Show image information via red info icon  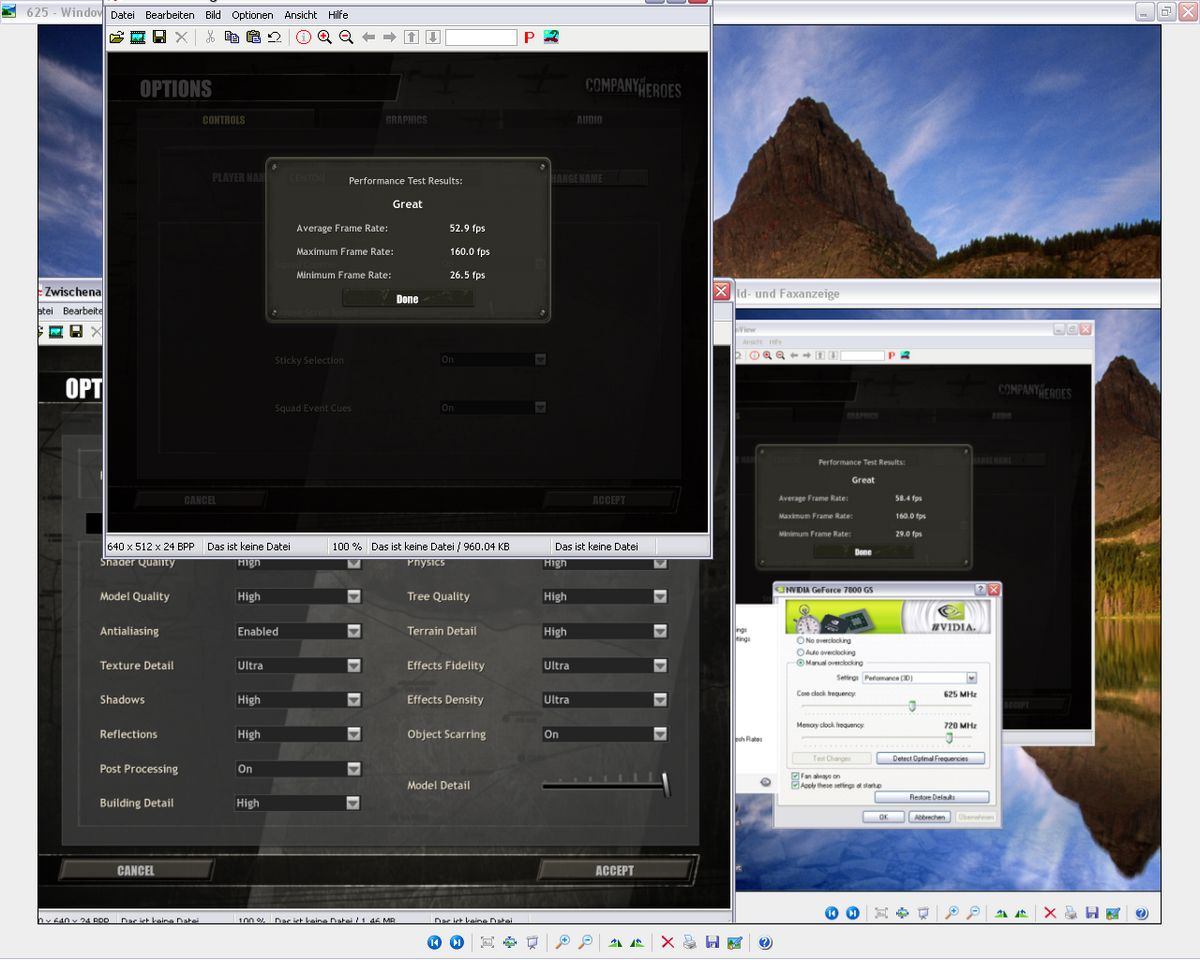pyautogui.click(x=304, y=37)
